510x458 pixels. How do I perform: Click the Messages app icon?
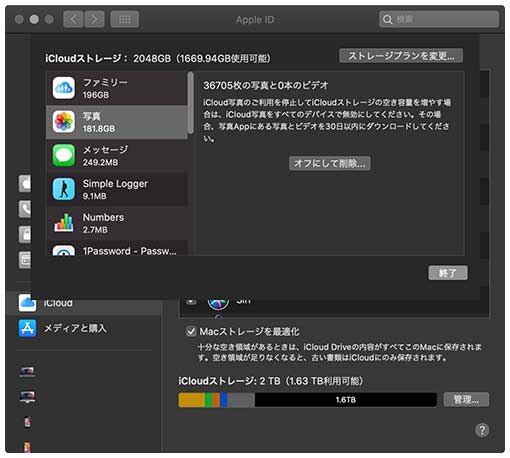point(64,155)
